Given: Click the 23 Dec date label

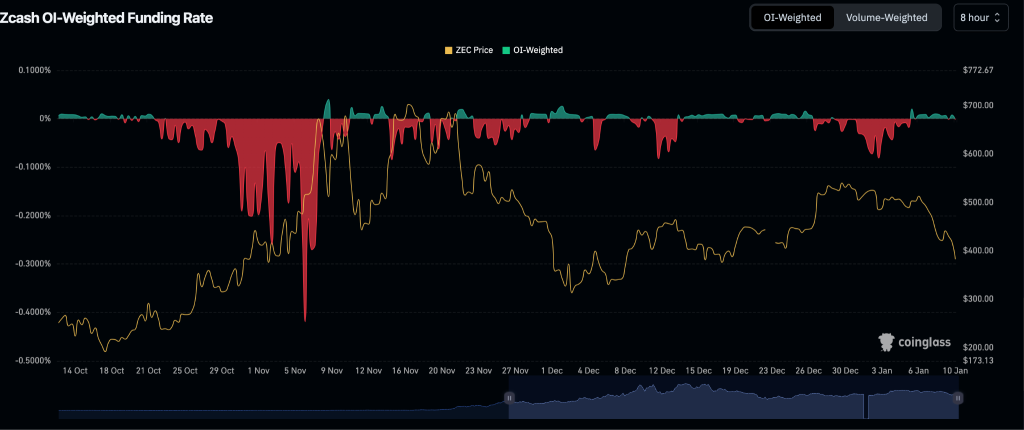Looking at the screenshot, I should [x=772, y=371].
